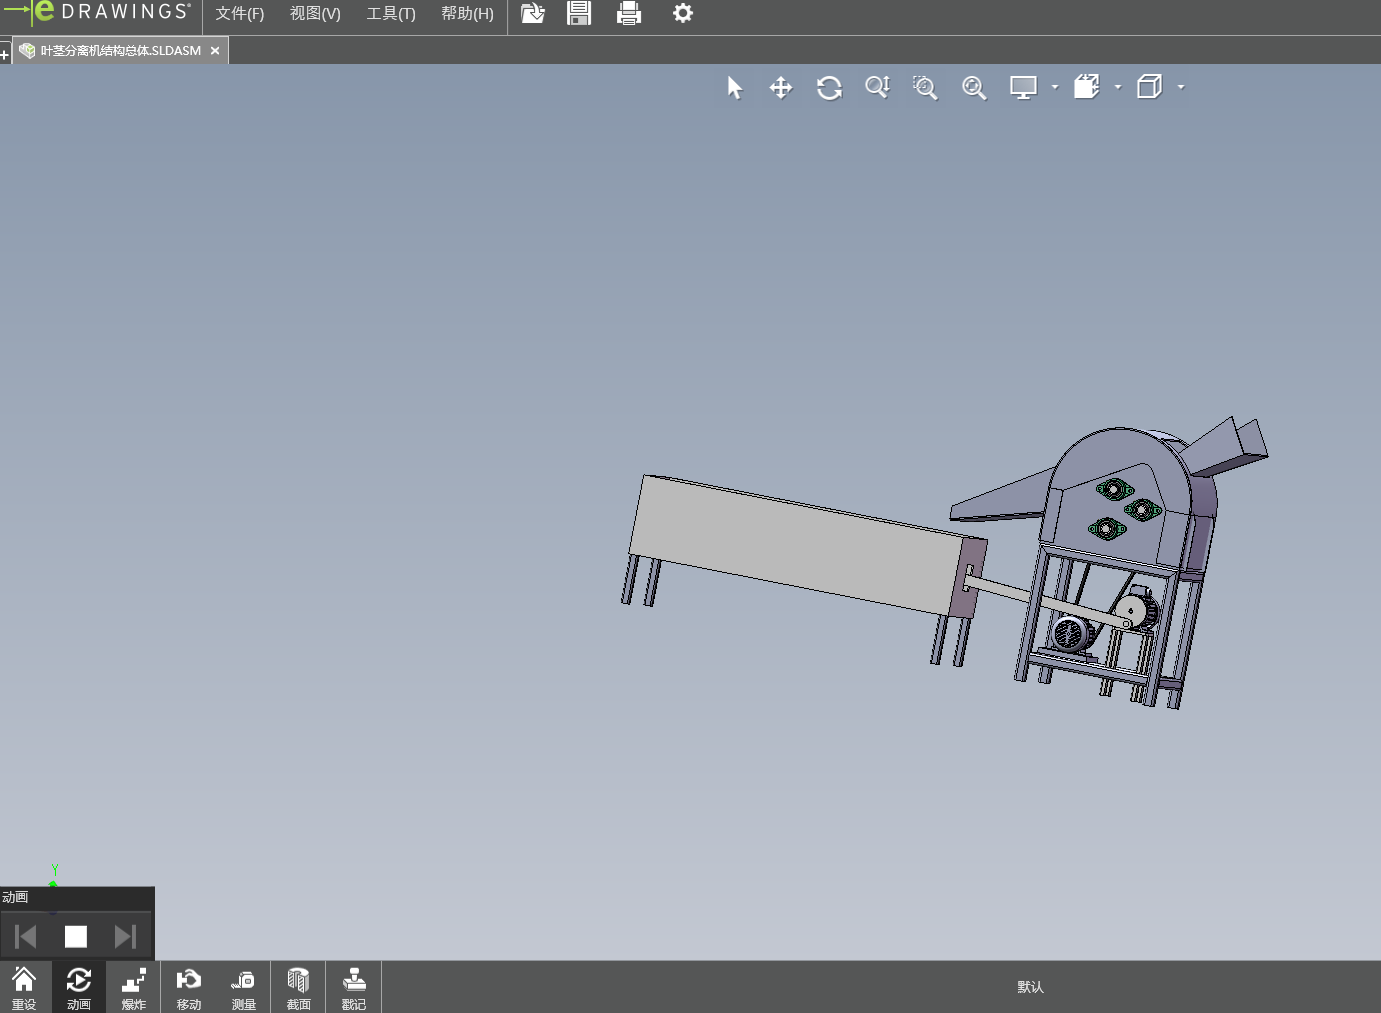
Task: Activate the Pan (move view) tool
Action: click(781, 88)
